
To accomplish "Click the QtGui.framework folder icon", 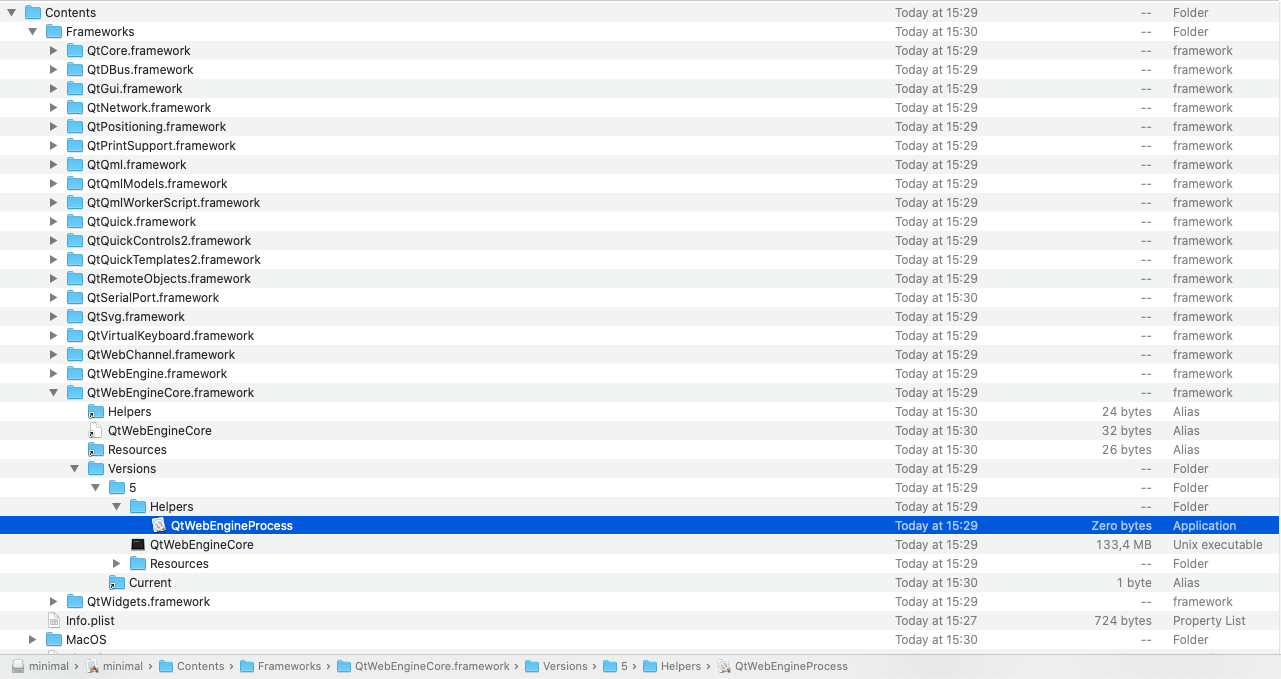I will (75, 89).
